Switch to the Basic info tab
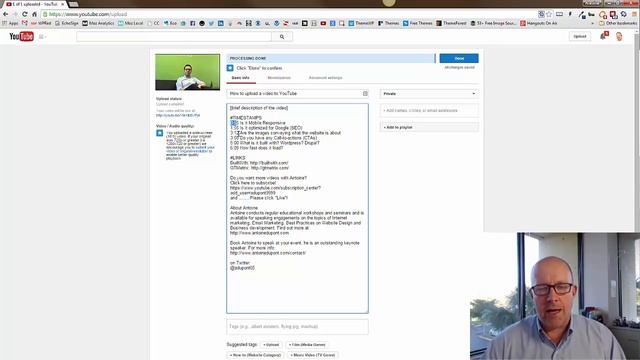 (240, 78)
